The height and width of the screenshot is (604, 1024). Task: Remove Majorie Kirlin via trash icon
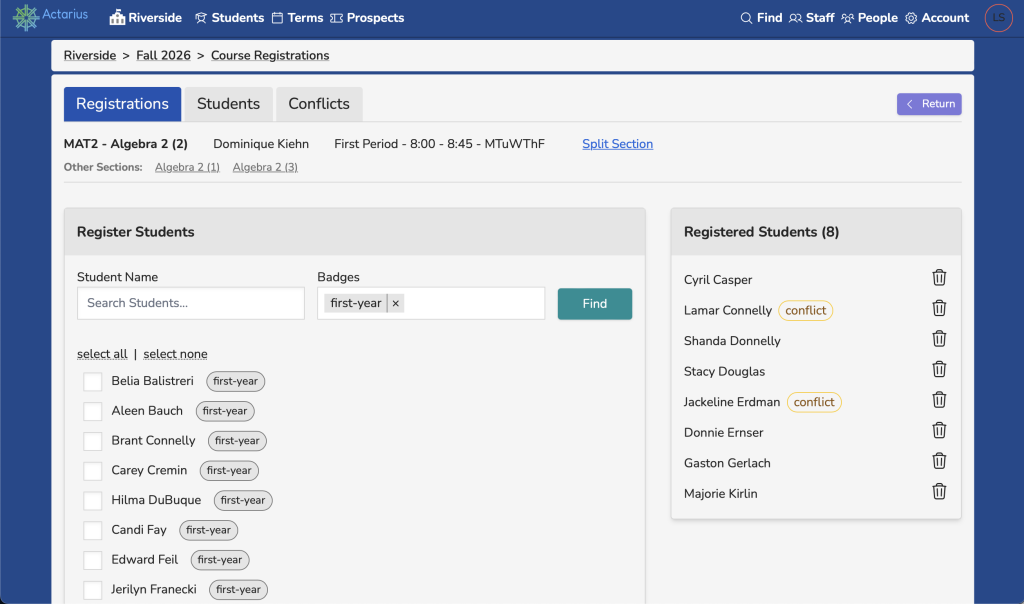click(939, 492)
